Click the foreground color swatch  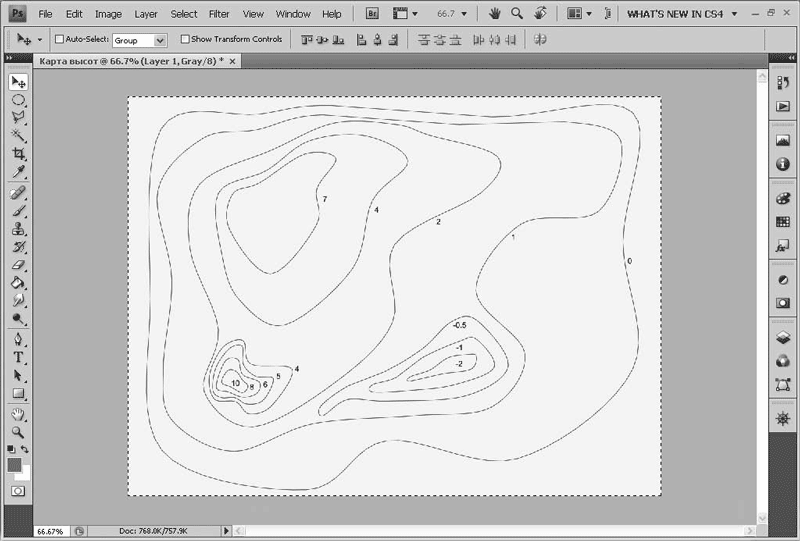pos(14,465)
